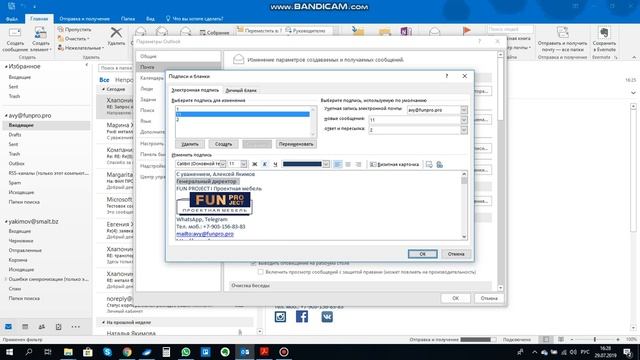Align signature text to the right
The width and height of the screenshot is (640, 360).
(x=358, y=164)
